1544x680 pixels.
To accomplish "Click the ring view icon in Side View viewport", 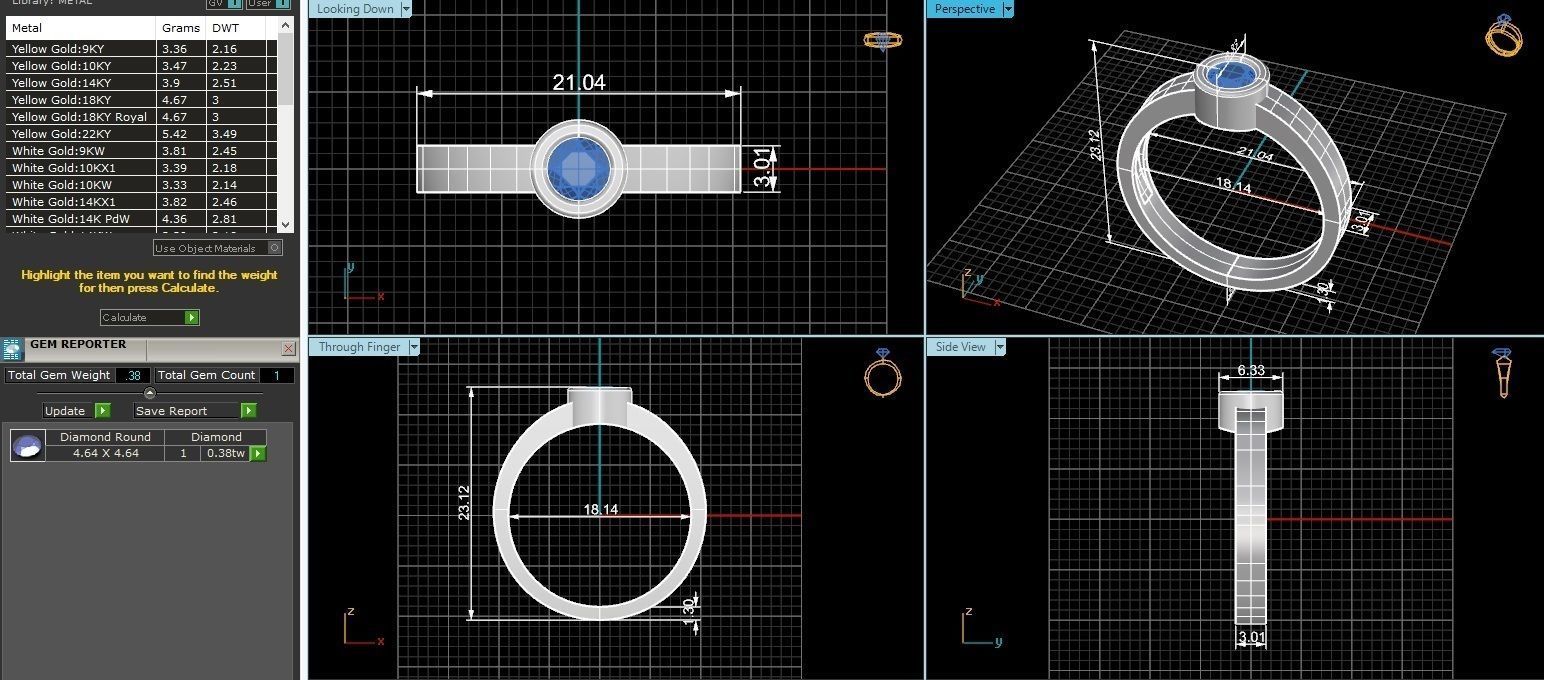I will [x=1501, y=373].
